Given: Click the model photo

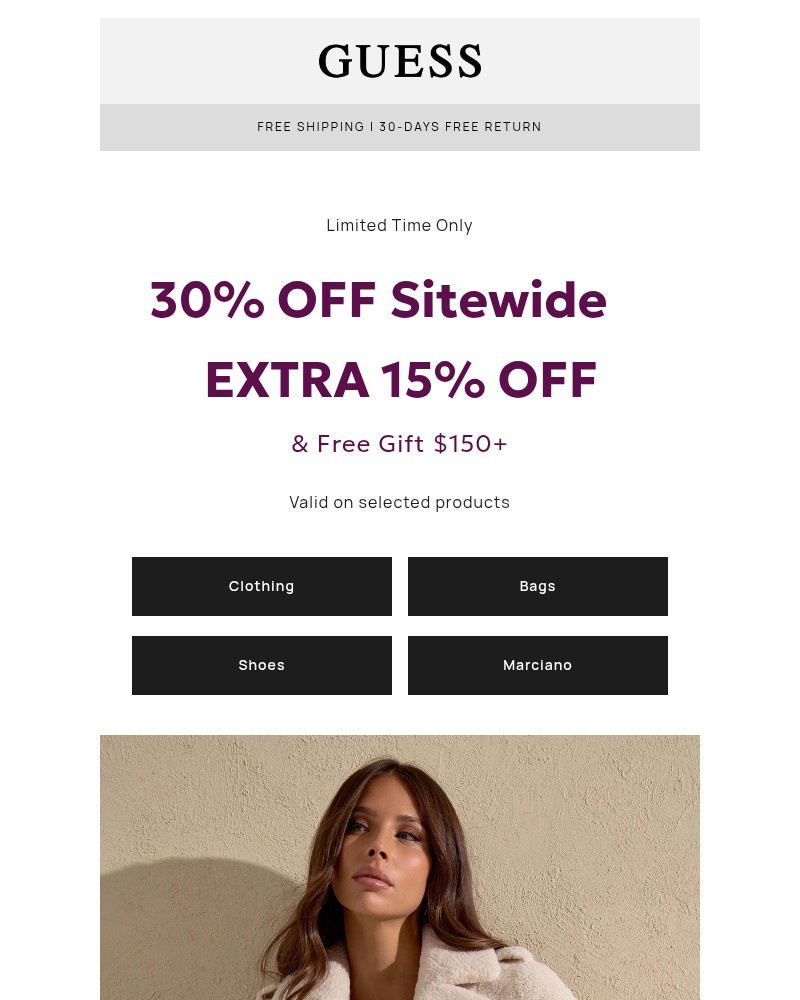Looking at the screenshot, I should click(400, 870).
